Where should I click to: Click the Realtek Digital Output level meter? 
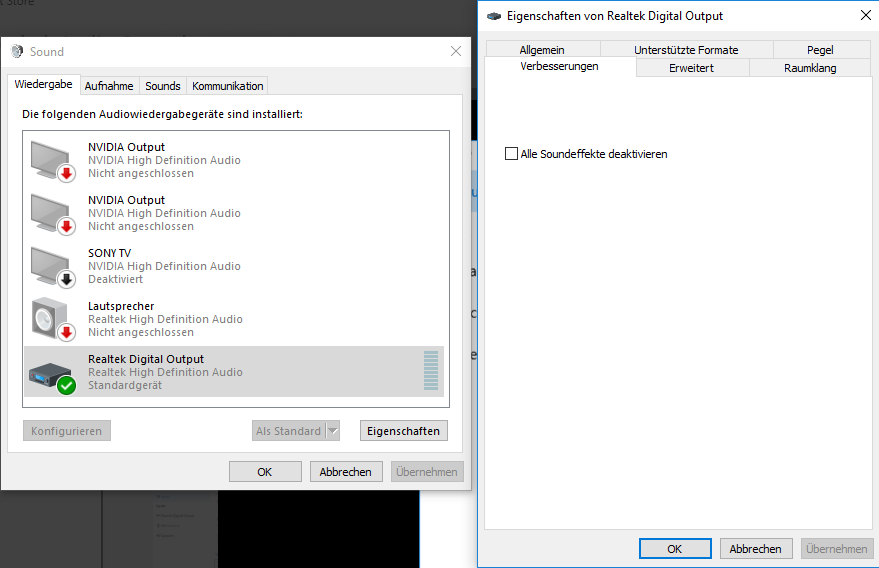(431, 371)
